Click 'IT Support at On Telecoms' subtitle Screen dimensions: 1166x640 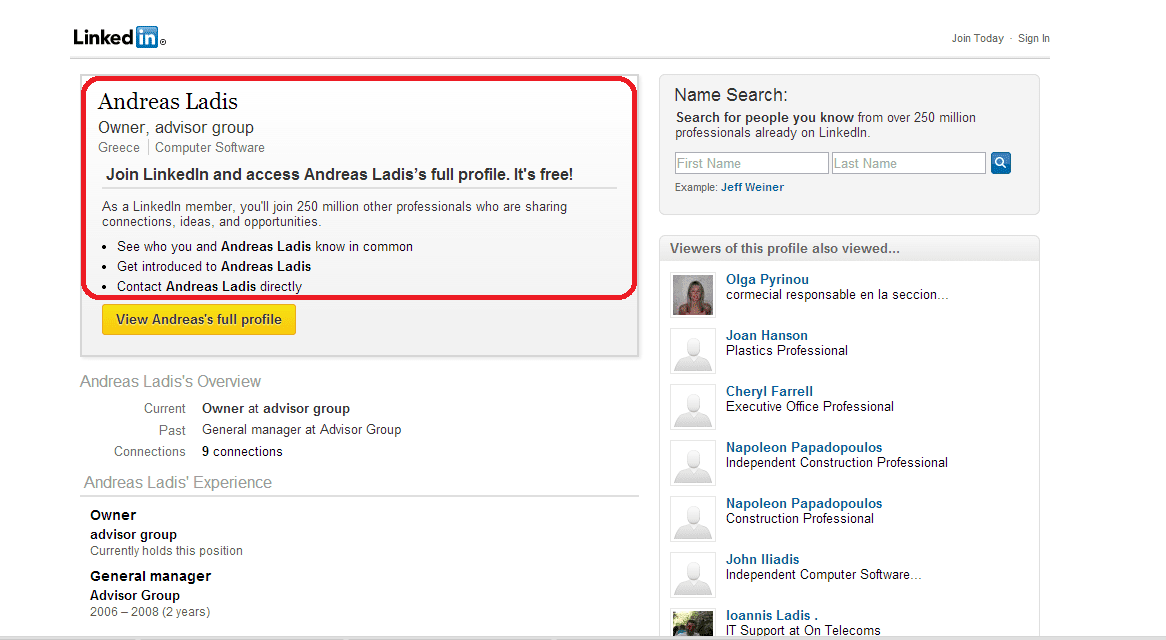pyautogui.click(x=803, y=630)
